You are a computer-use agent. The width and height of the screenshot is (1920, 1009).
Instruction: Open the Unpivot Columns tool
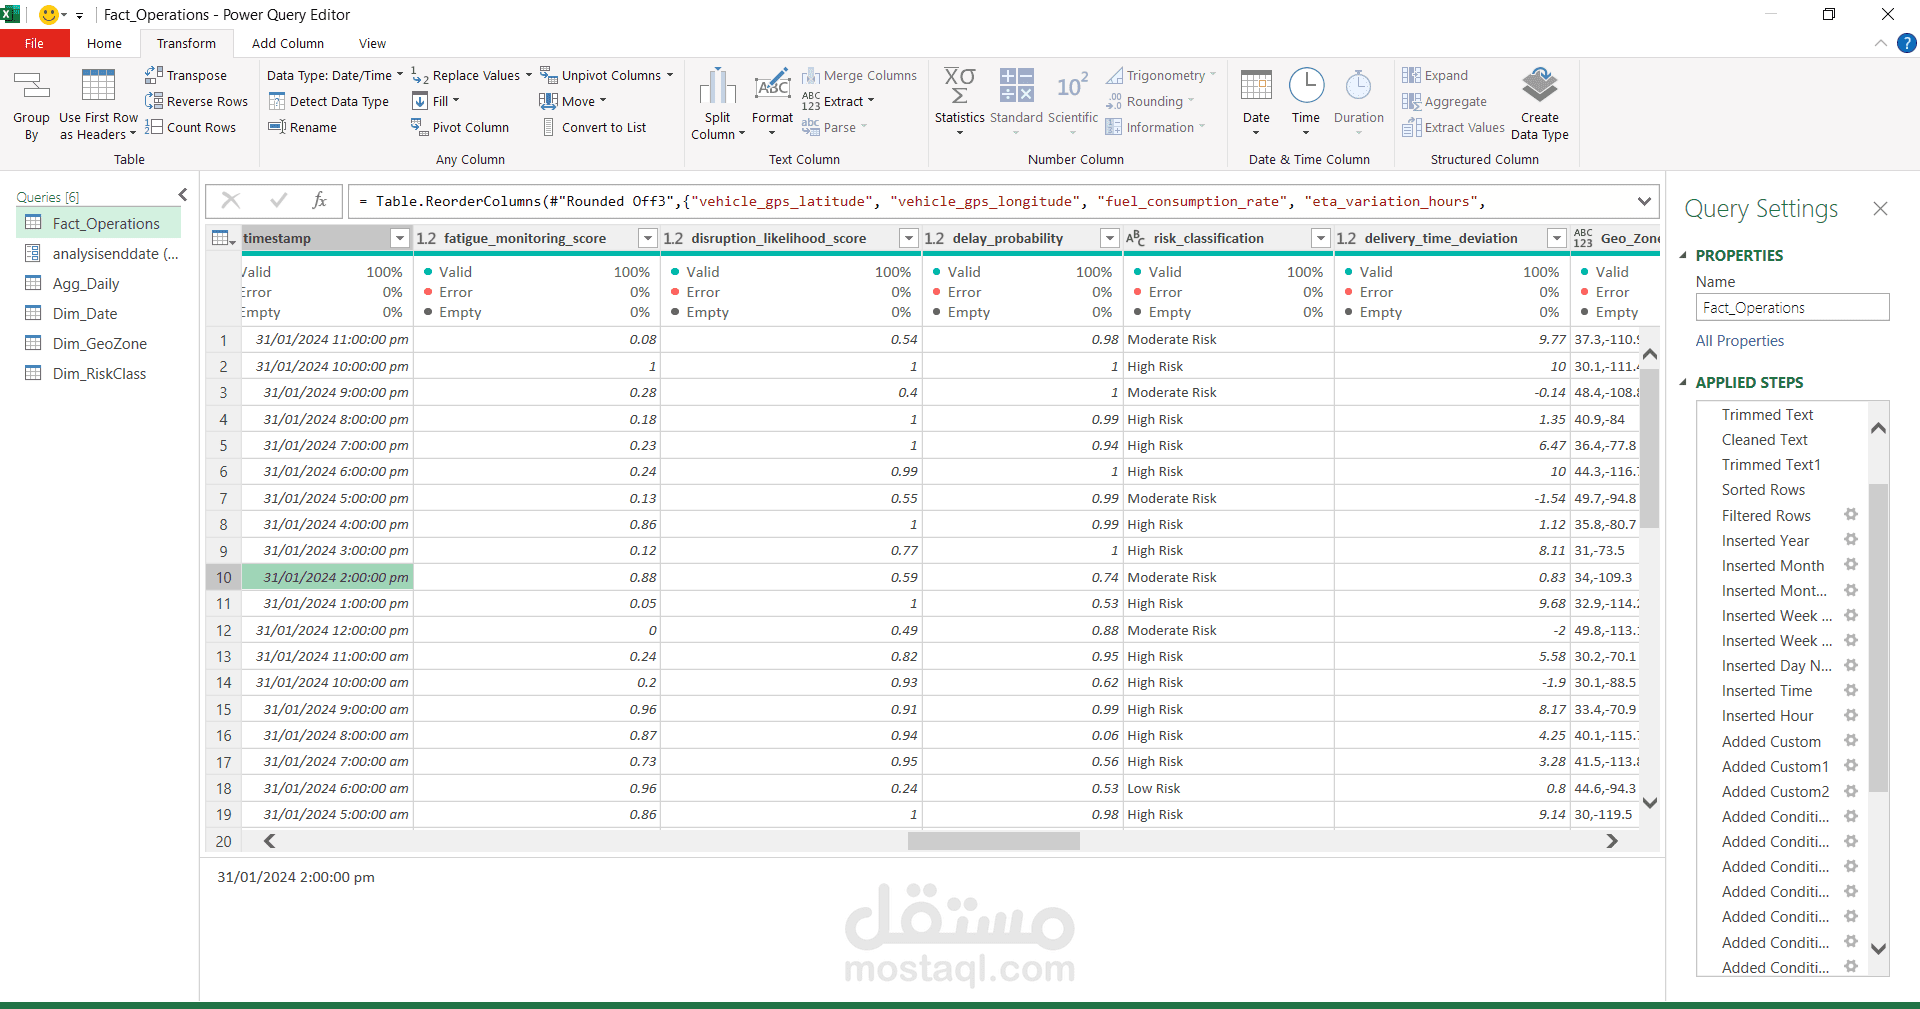click(x=607, y=74)
